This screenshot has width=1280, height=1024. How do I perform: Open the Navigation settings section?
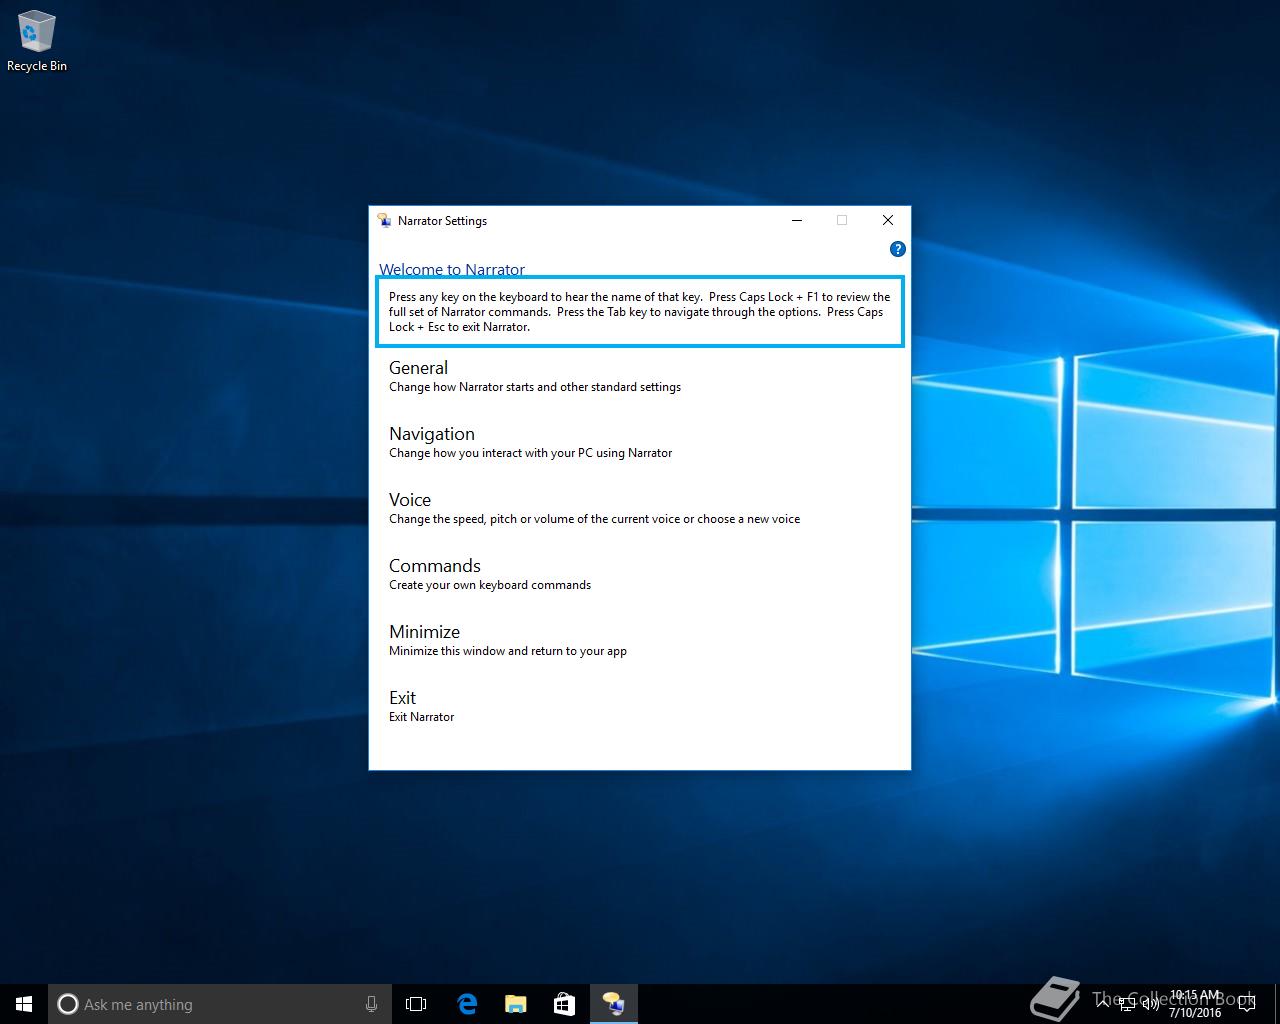(431, 434)
